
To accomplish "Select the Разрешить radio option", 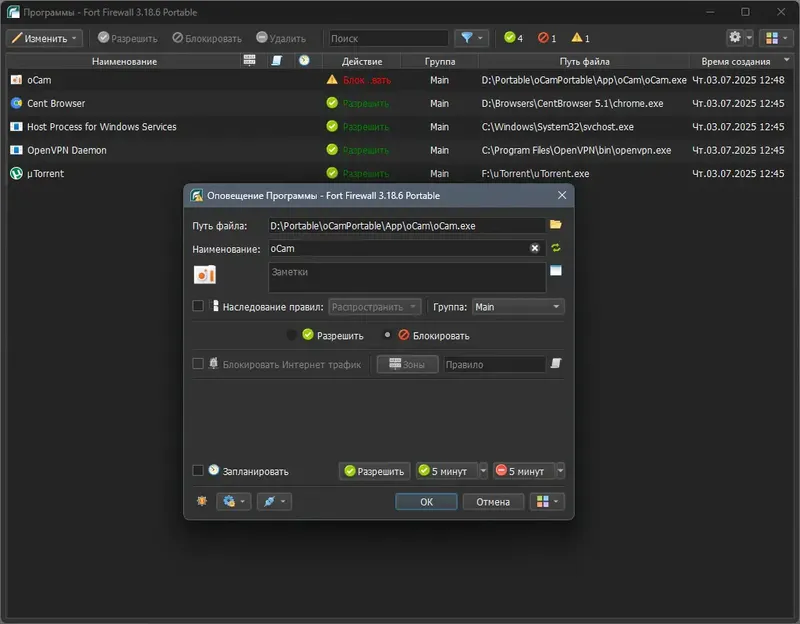I will point(291,335).
